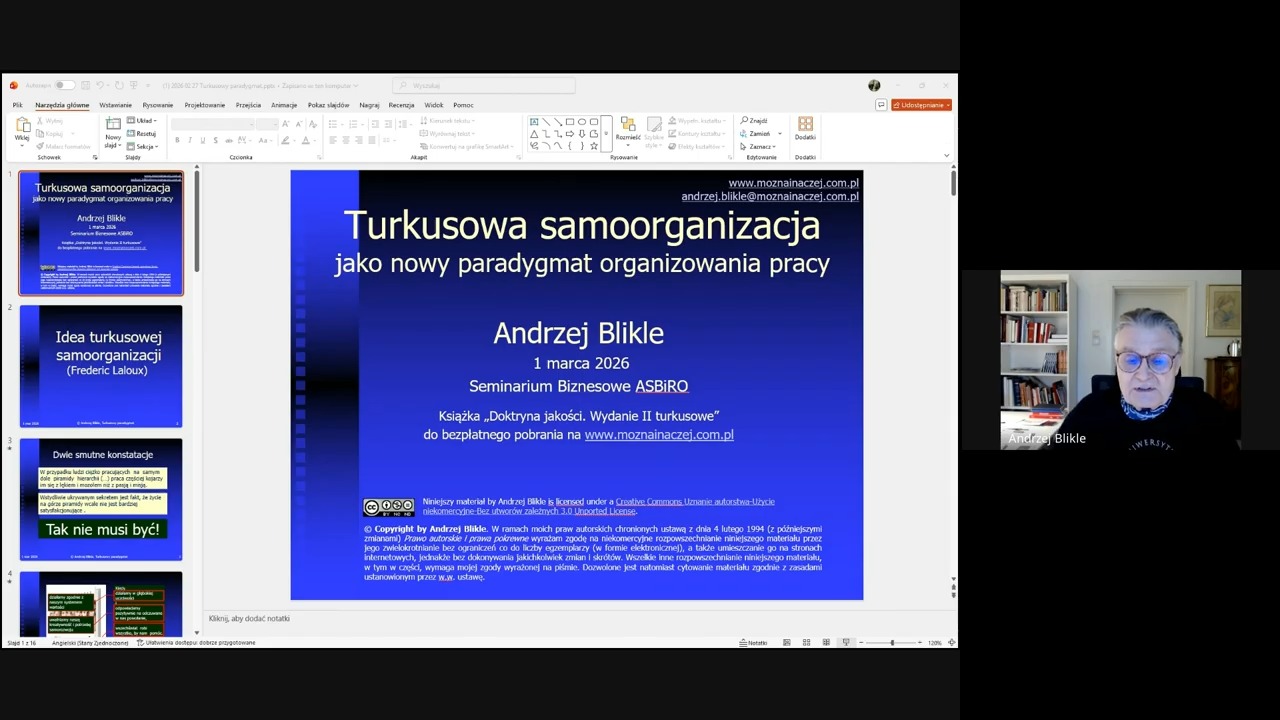The height and width of the screenshot is (720, 1280).
Task: Click the Udostępnianie share button
Action: point(921,105)
